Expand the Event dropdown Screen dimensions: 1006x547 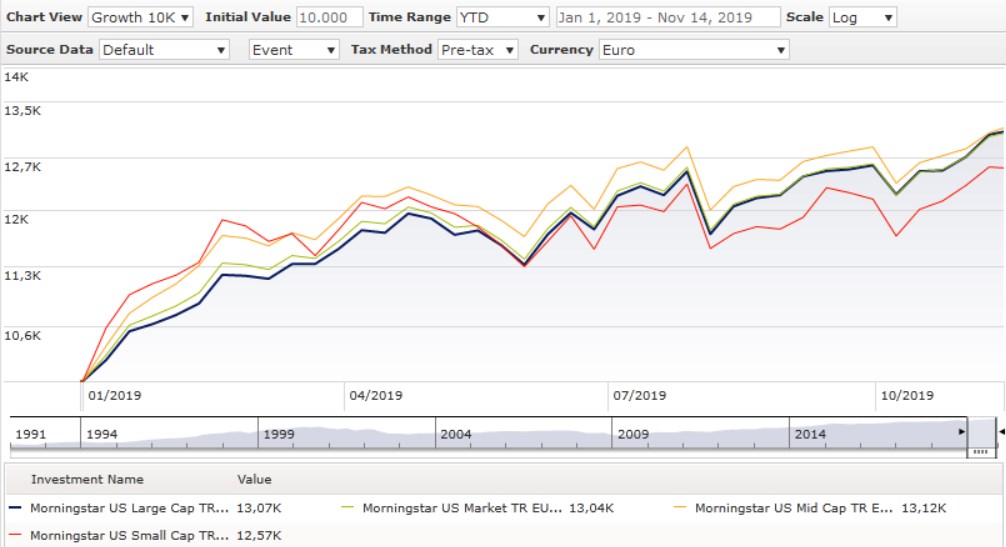294,50
